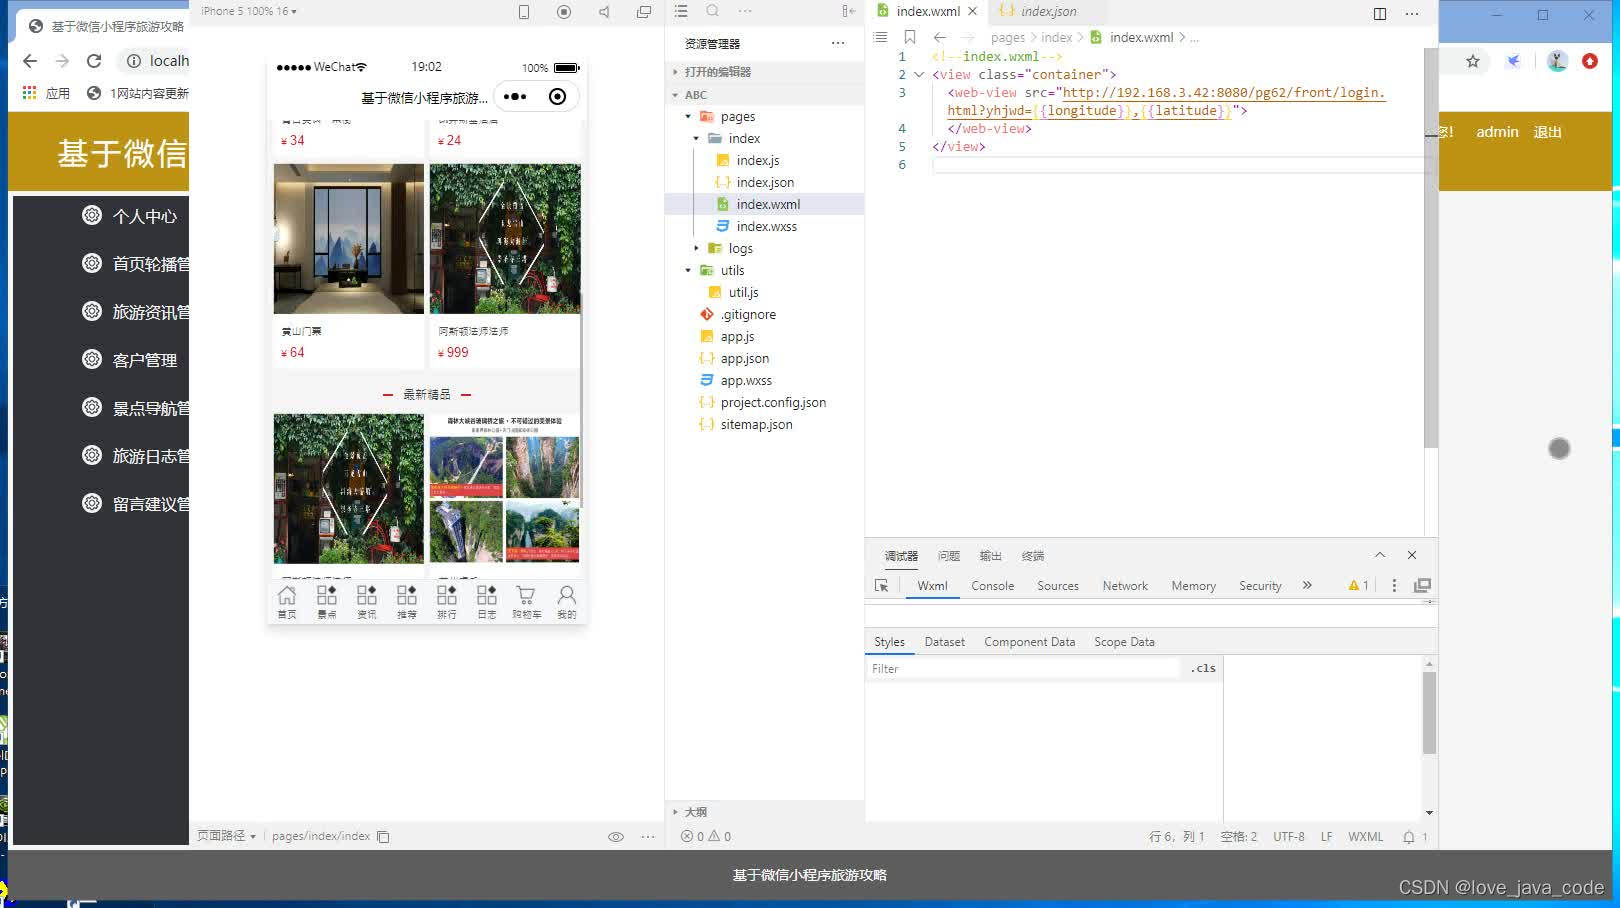Screen dimensions: 1620x908
Task: Tap the capsule close circle button
Action: coord(558,97)
